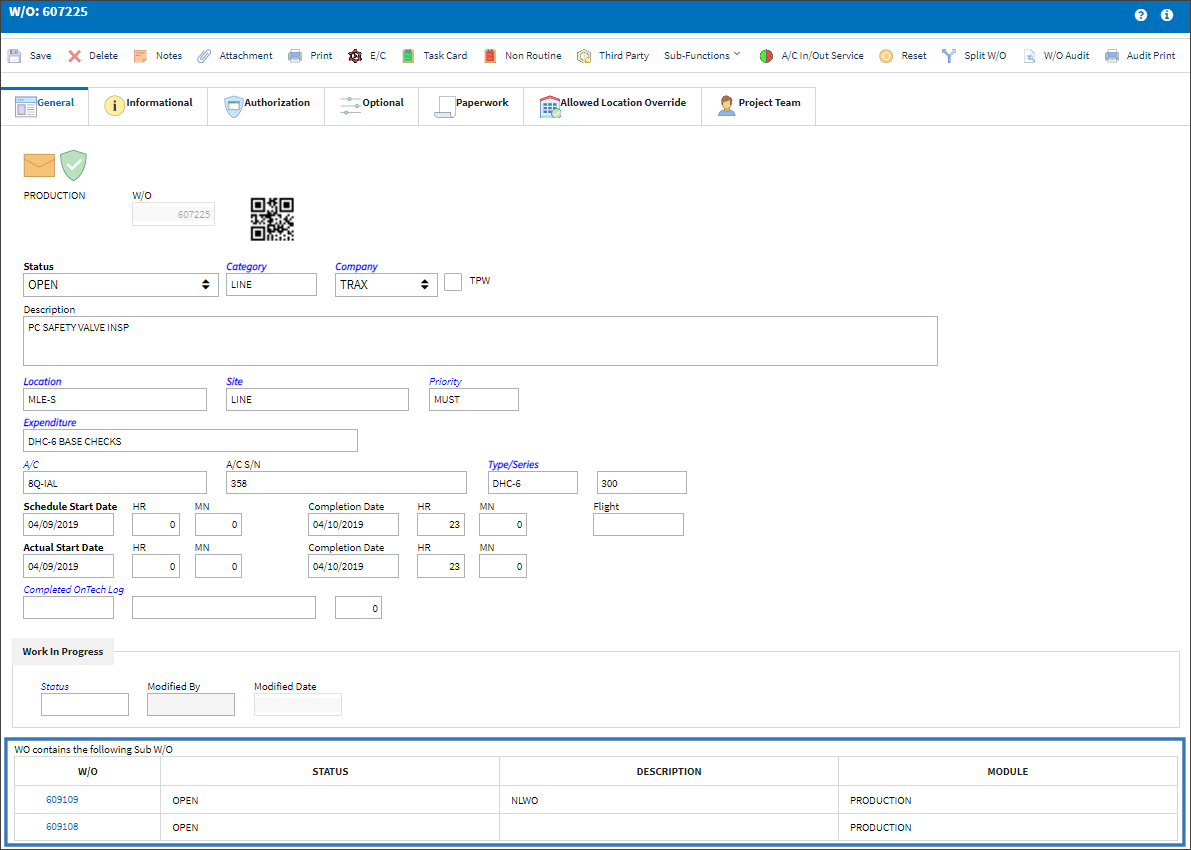The height and width of the screenshot is (850, 1191).
Task: Click the Actual Start Date field
Action: (x=68, y=566)
